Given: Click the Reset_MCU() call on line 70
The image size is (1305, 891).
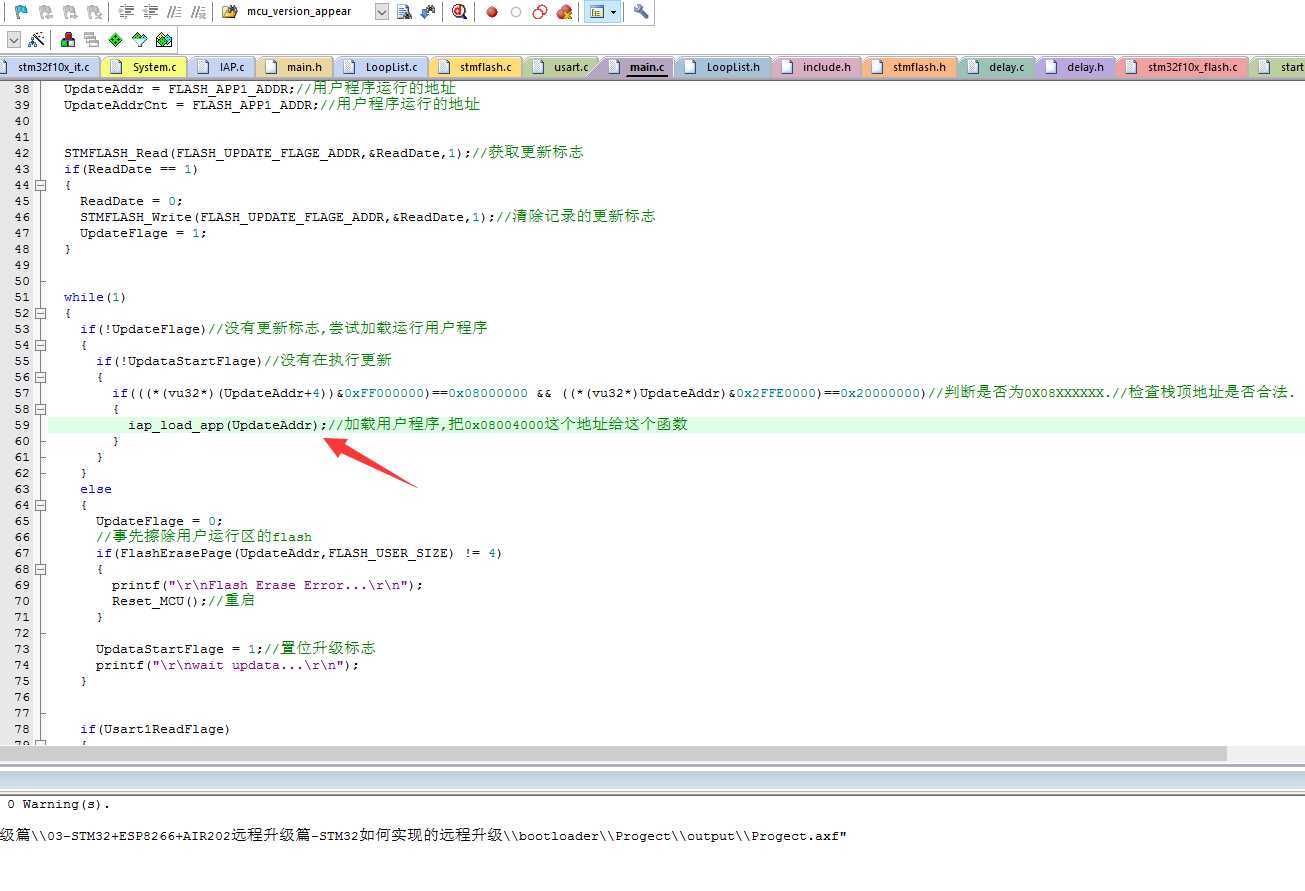Looking at the screenshot, I should tap(156, 601).
